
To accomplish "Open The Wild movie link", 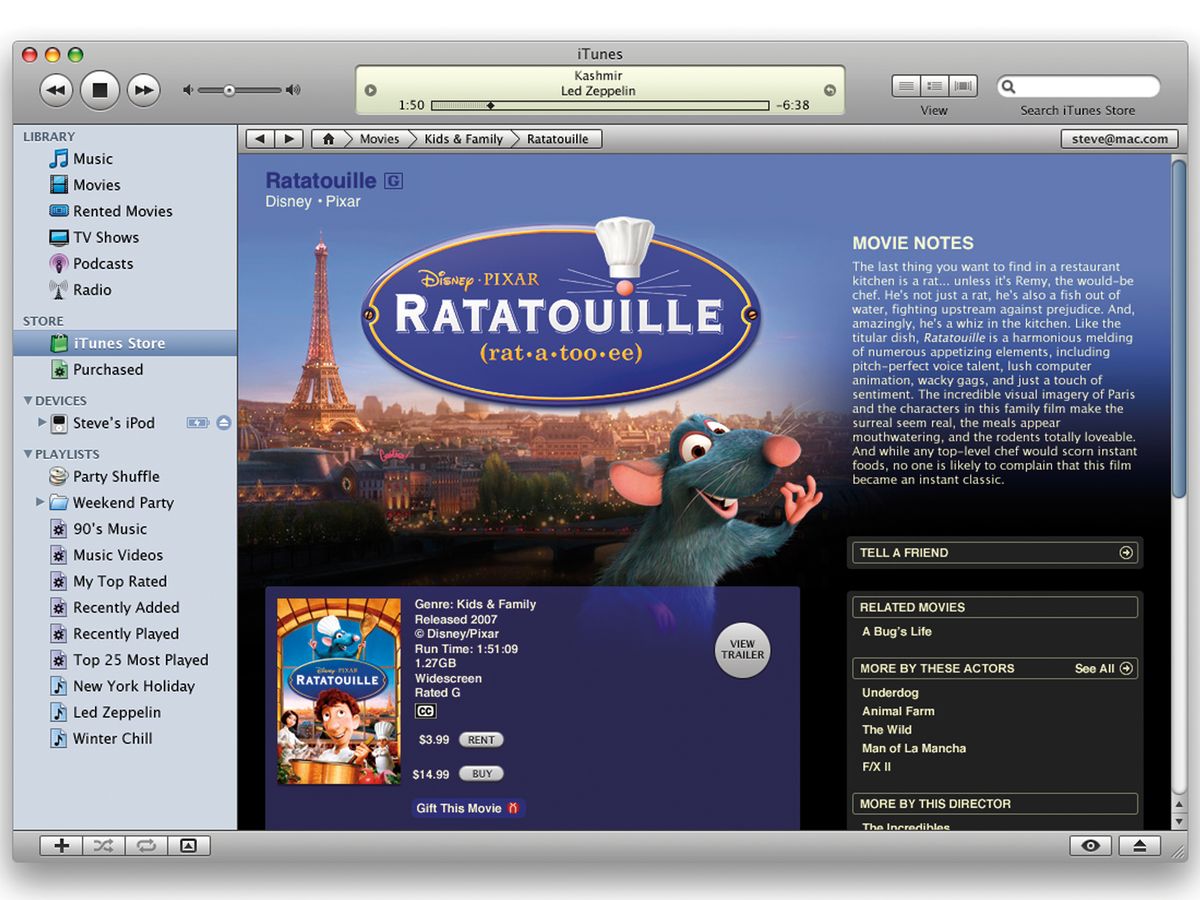I will pyautogui.click(x=887, y=729).
